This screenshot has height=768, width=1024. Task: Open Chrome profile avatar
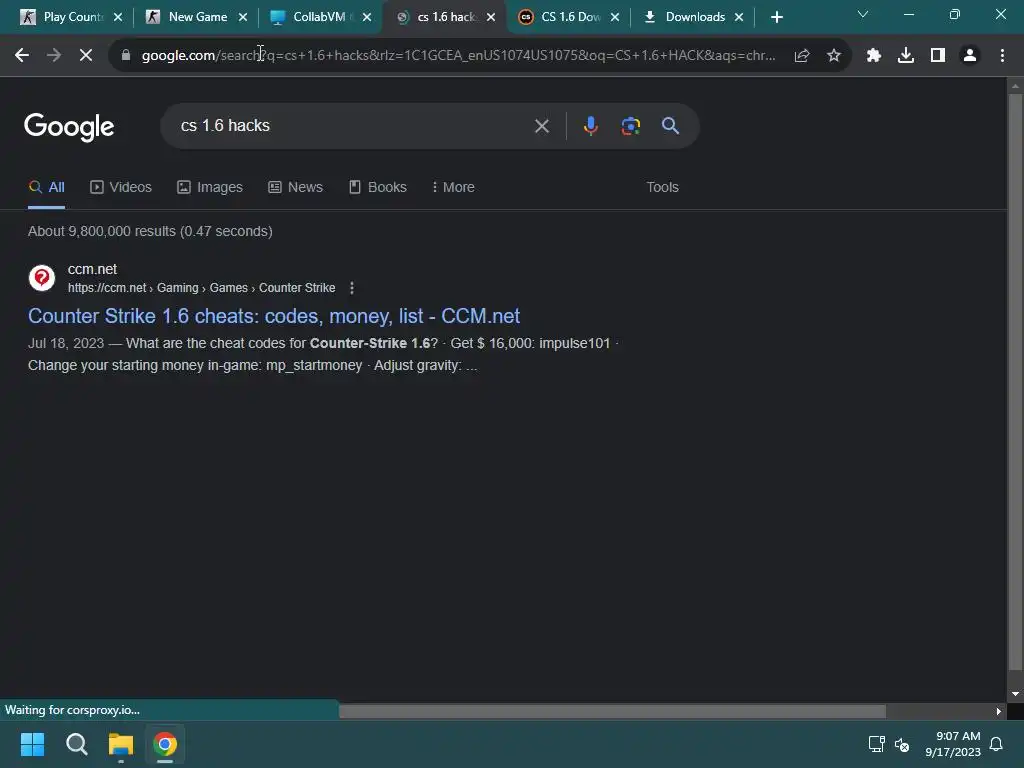click(970, 56)
